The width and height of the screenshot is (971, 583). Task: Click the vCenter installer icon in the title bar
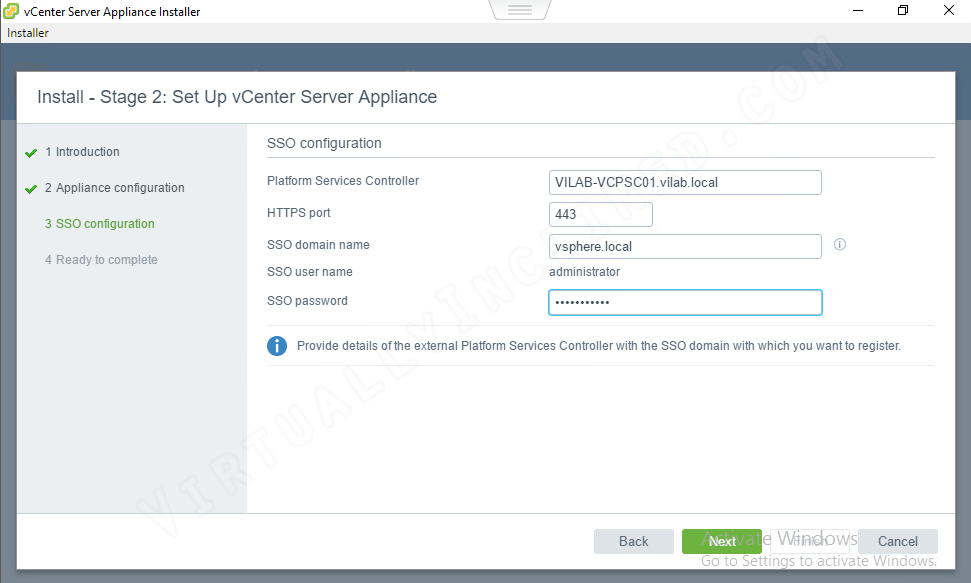(x=12, y=11)
